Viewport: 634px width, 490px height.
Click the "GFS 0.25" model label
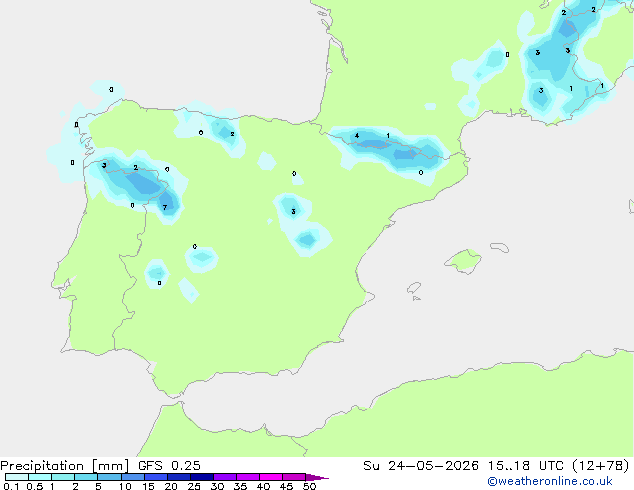point(169,466)
